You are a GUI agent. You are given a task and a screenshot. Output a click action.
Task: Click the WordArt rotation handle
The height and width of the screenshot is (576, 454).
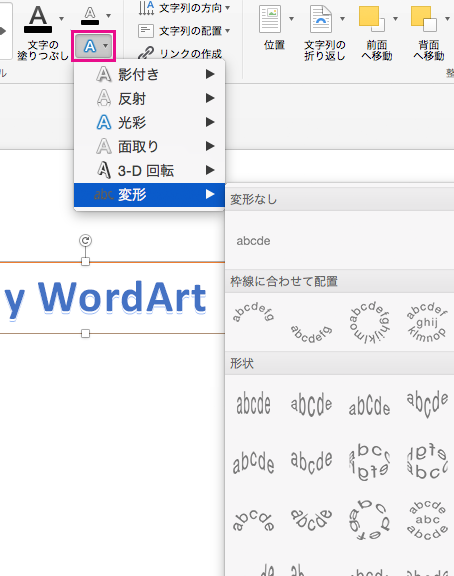click(85, 241)
